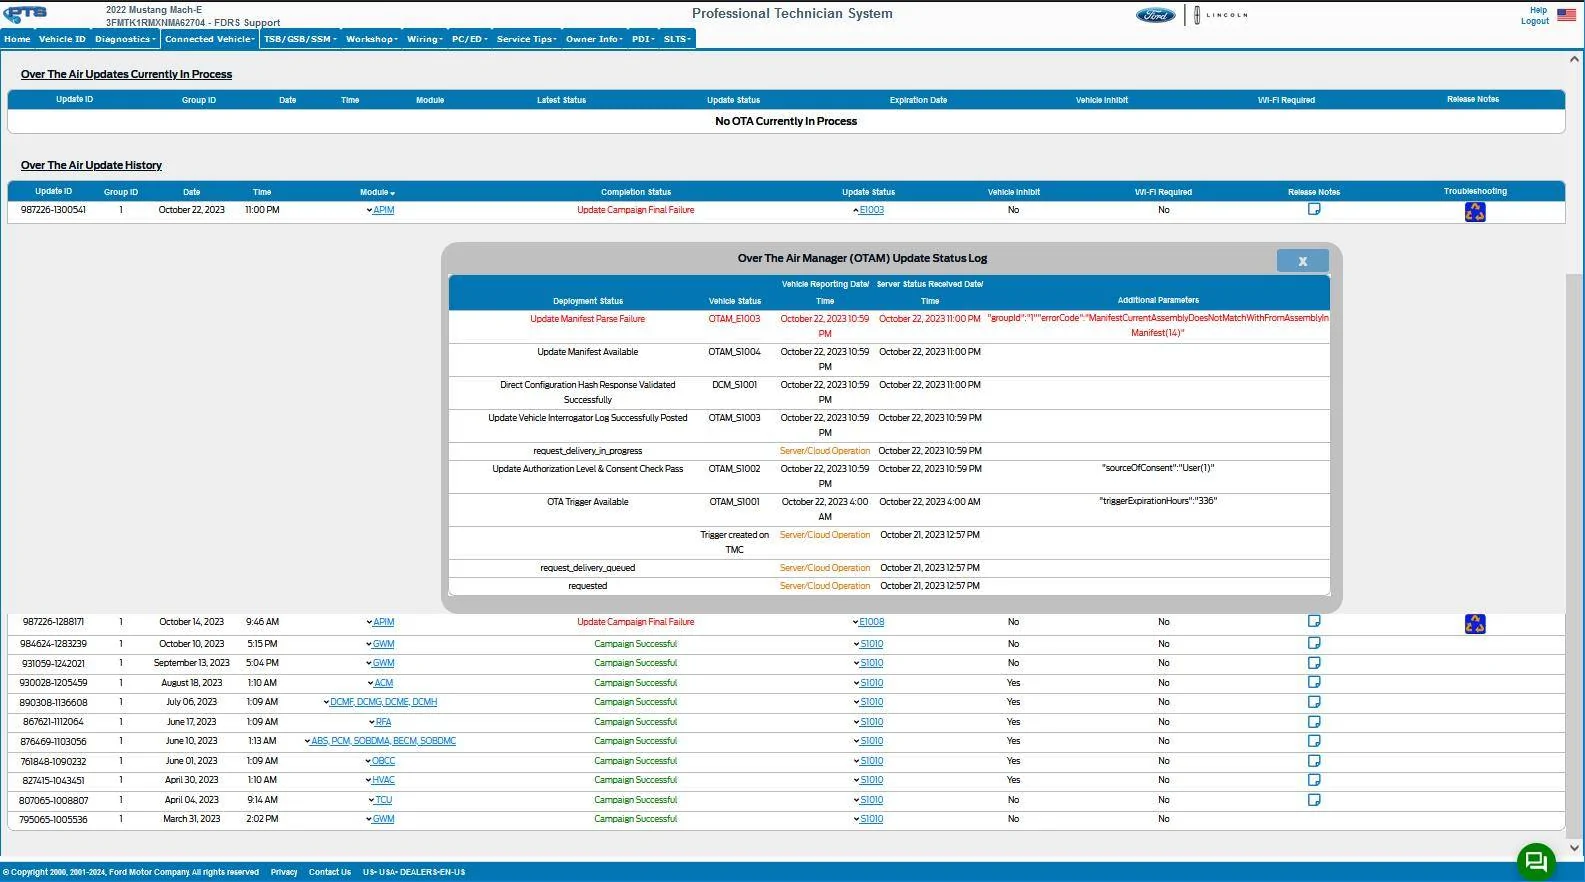Open the Owner Info menu
1585x882 pixels.
tap(594, 39)
